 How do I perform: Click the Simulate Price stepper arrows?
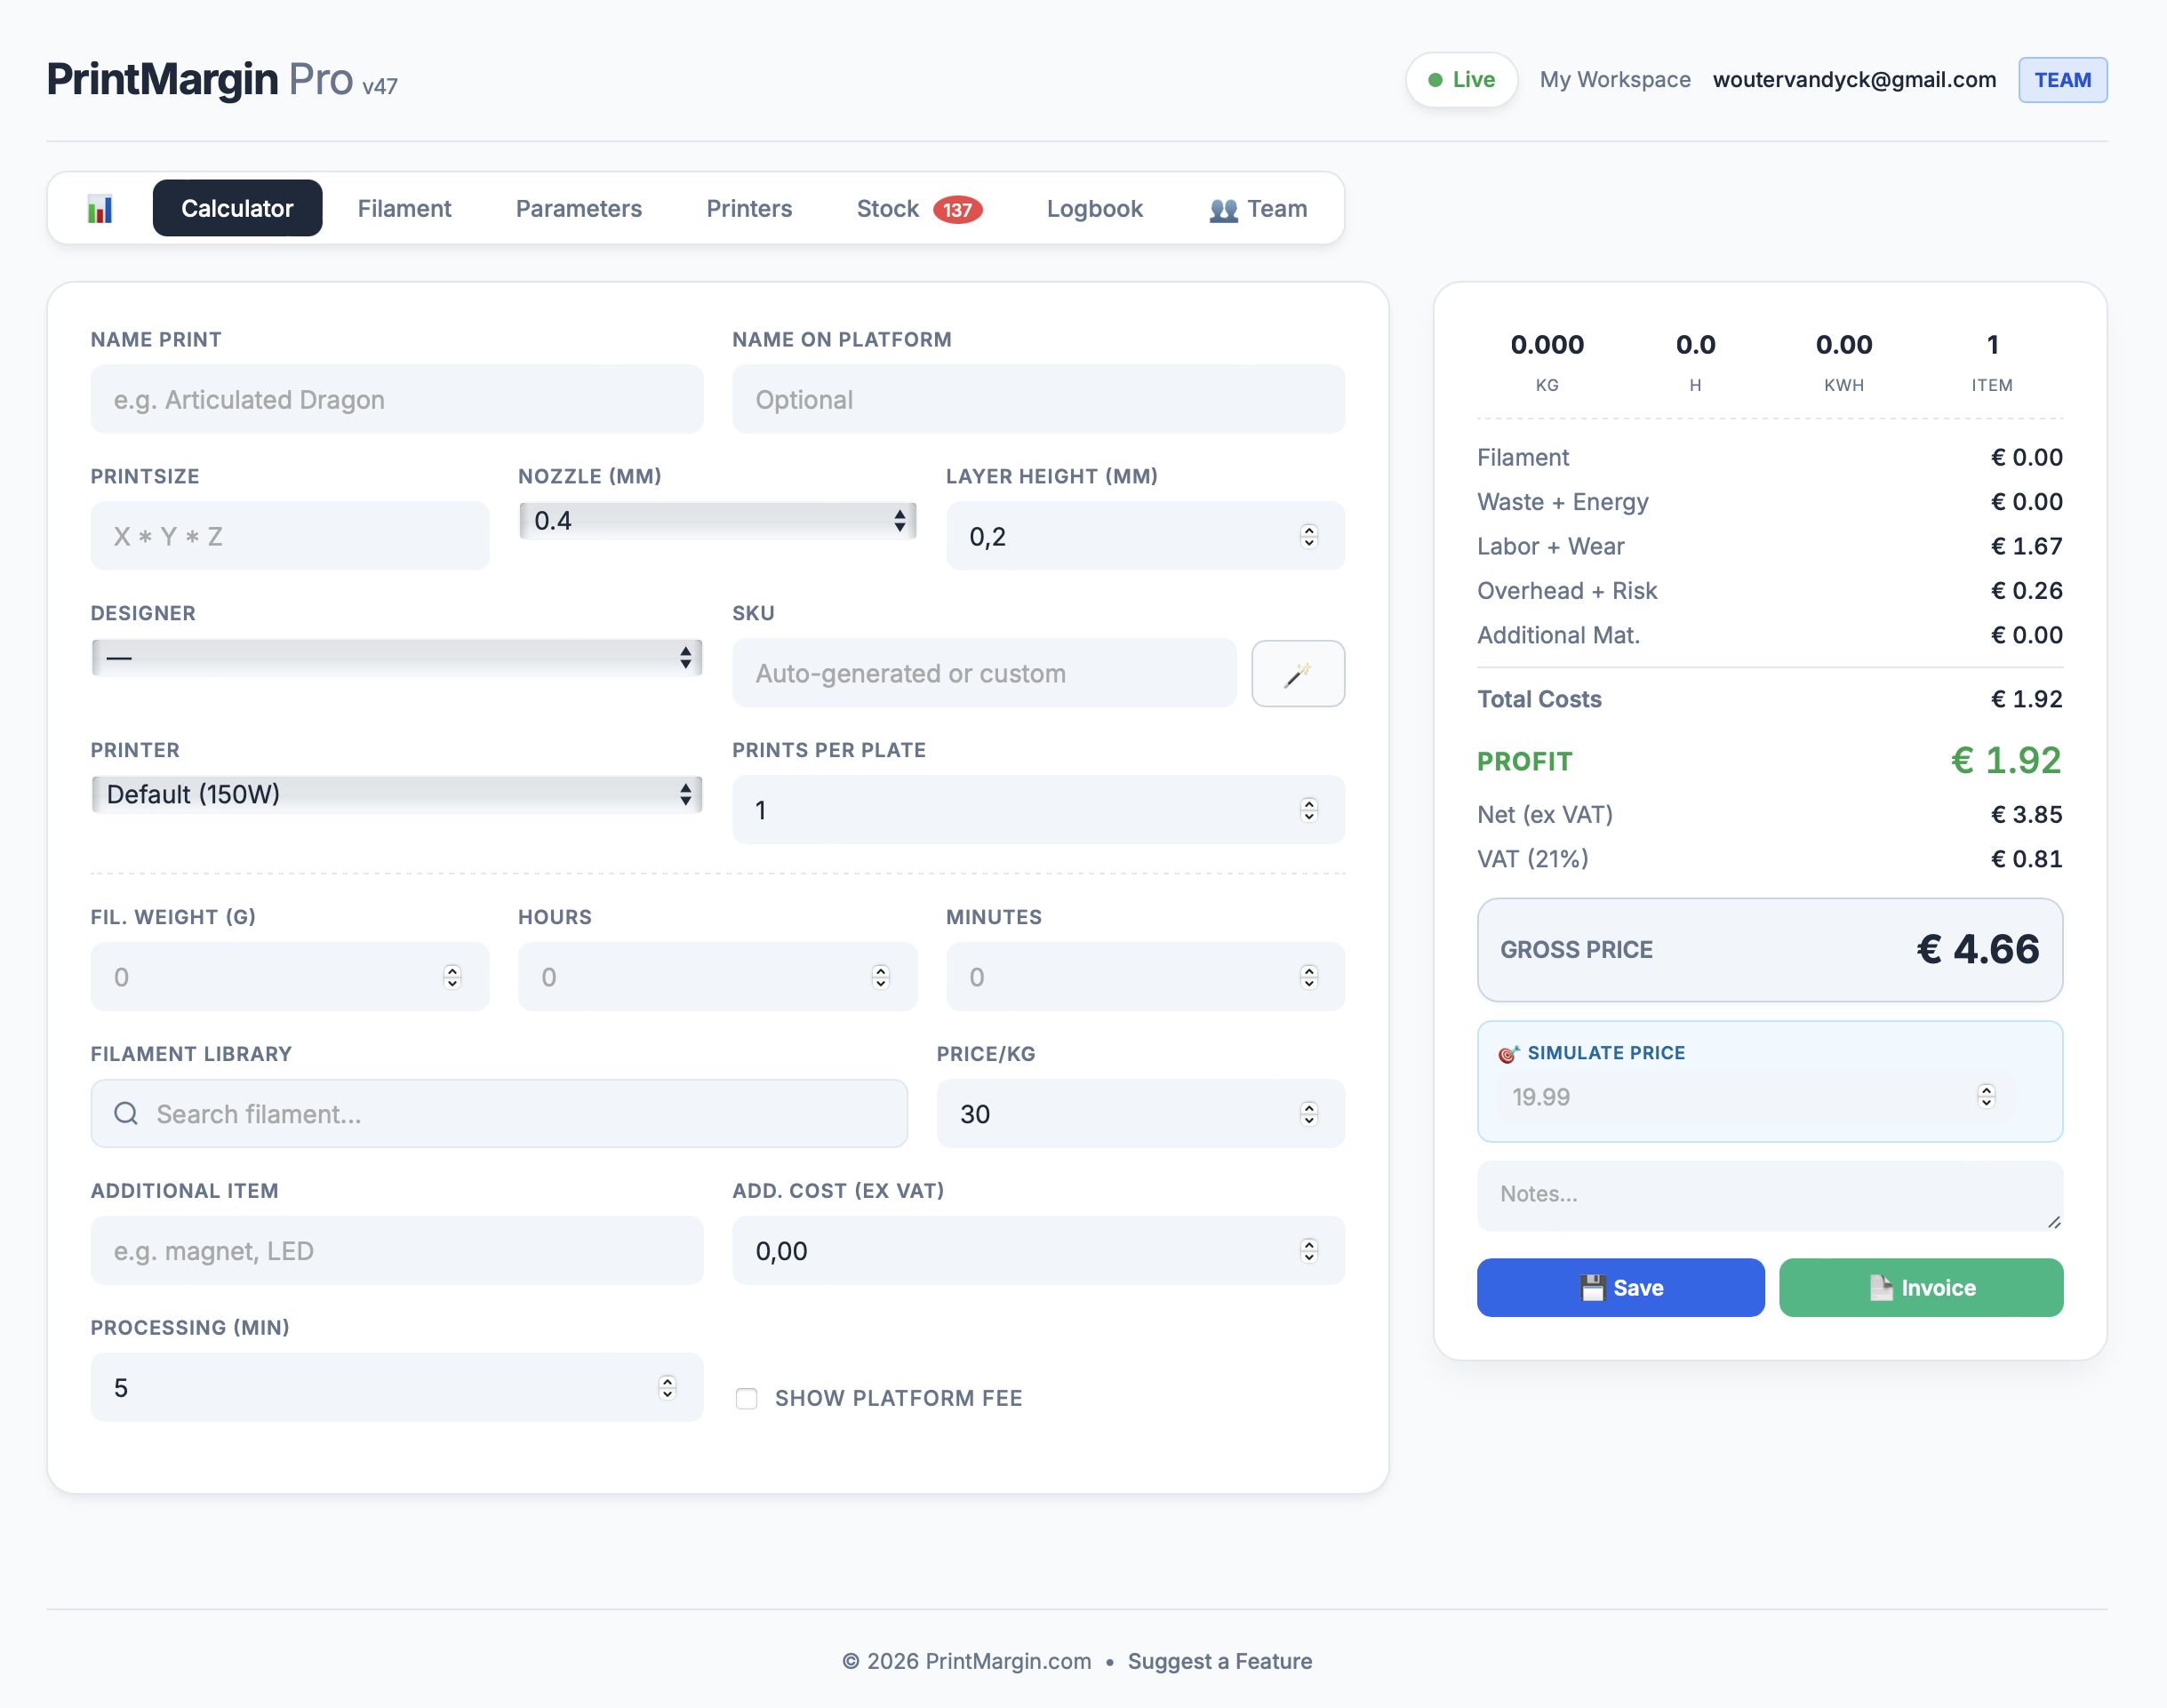(1986, 1096)
